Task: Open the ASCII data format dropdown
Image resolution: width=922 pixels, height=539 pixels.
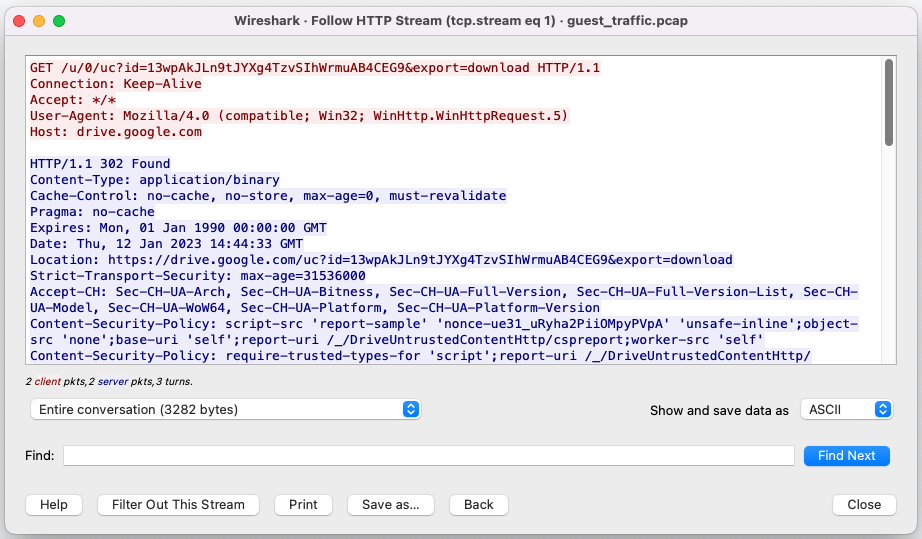Action: (x=846, y=409)
